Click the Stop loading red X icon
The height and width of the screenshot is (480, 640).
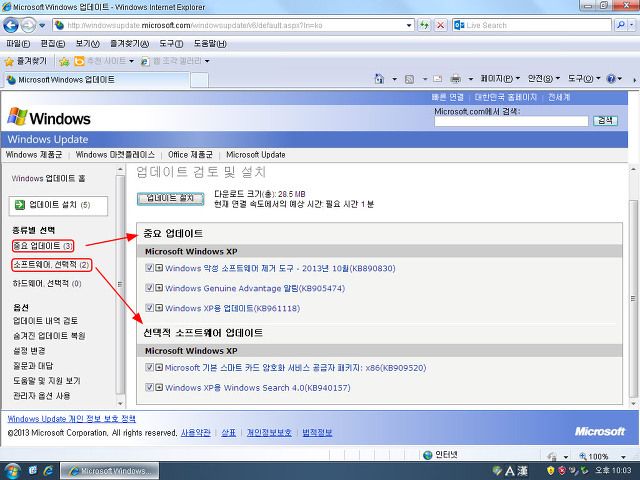point(440,25)
